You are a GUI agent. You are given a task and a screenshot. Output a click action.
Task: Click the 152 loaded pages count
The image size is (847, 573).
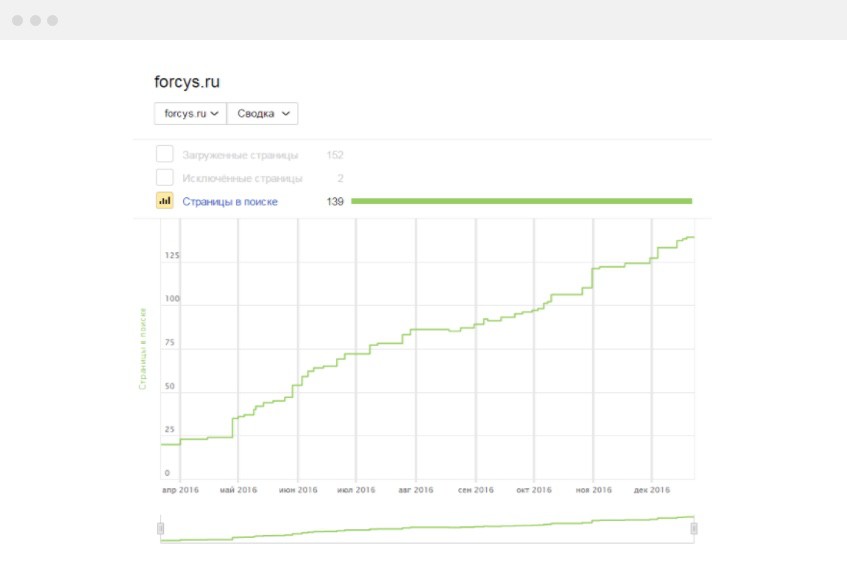click(x=335, y=155)
